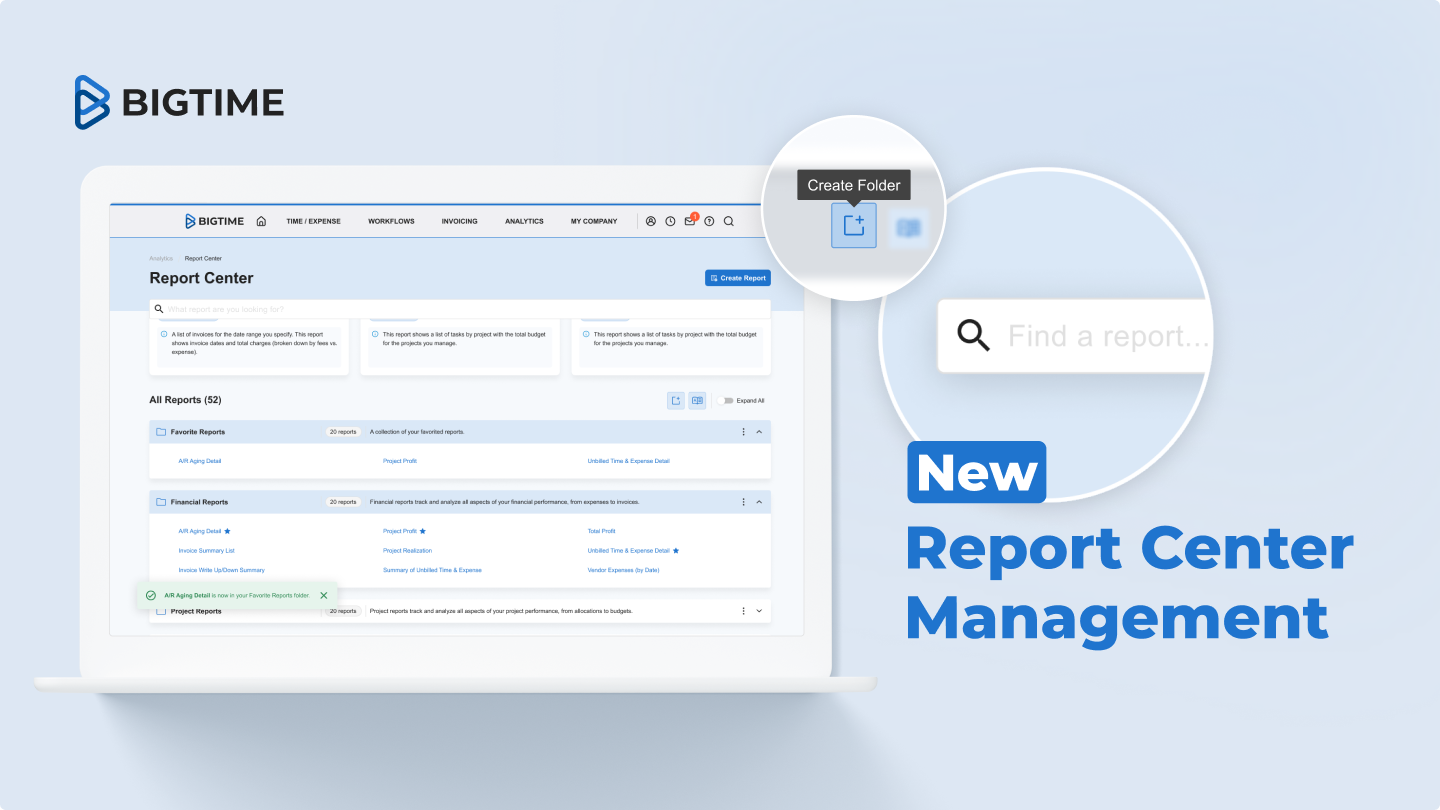Collapse the Financial Reports folder chevron
The height and width of the screenshot is (810, 1440).
click(759, 502)
